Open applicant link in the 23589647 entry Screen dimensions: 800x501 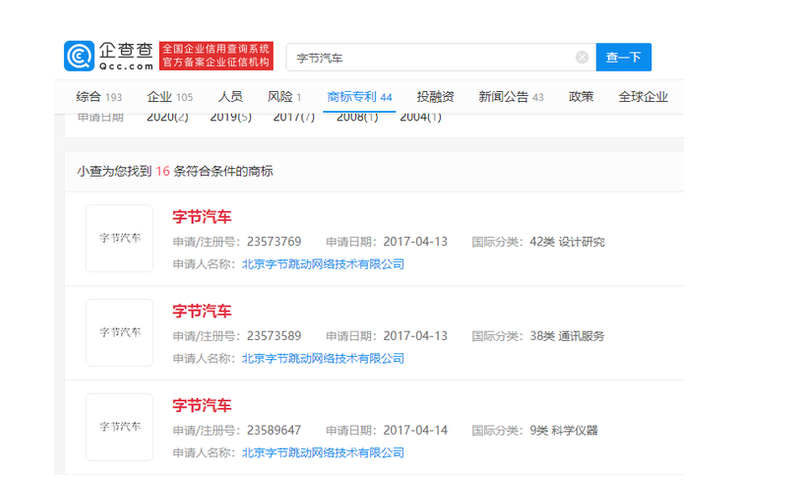click(323, 453)
